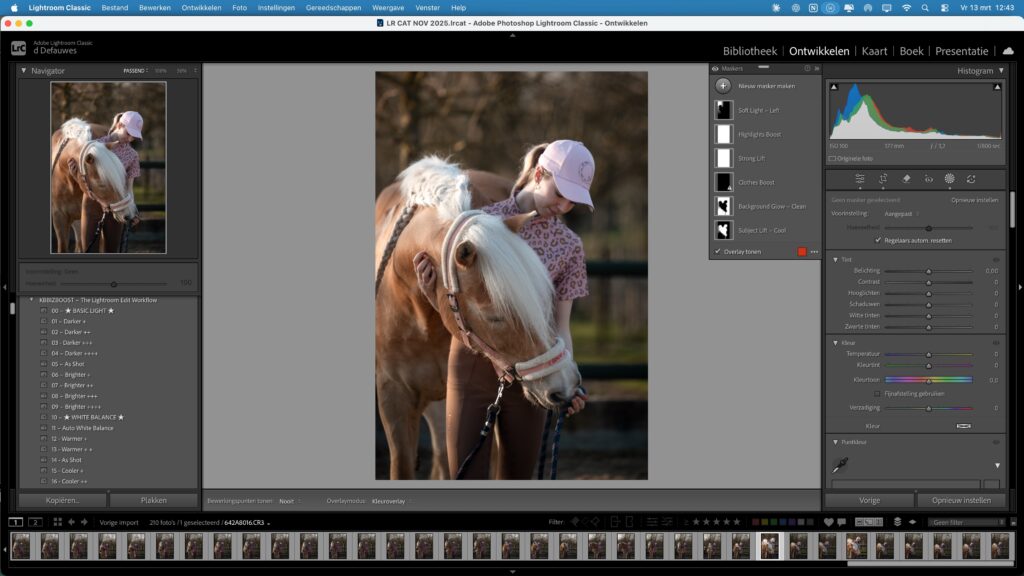Select the basic adjustments sliders icon
The height and width of the screenshot is (576, 1024).
(x=861, y=178)
